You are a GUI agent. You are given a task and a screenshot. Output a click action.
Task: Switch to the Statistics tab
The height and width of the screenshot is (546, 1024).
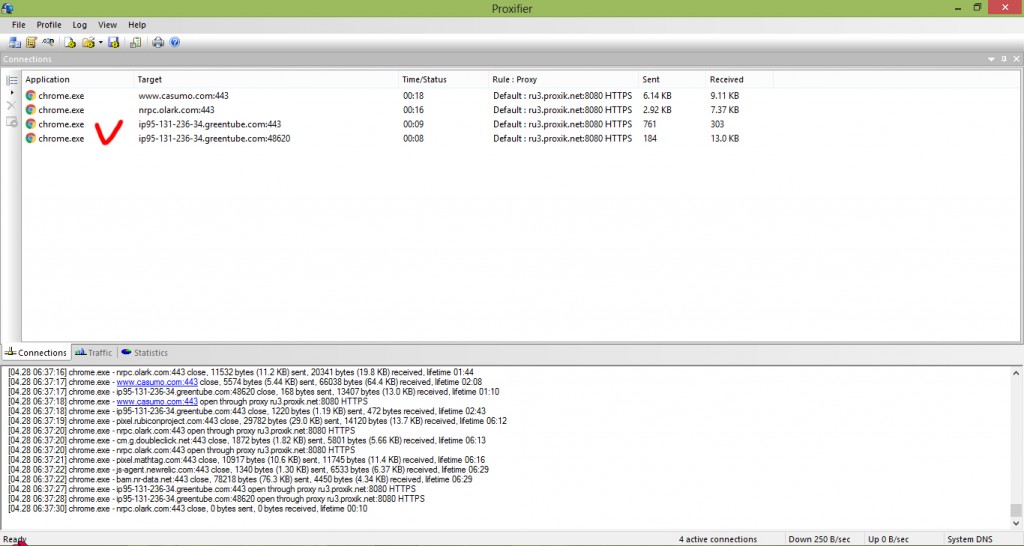pyautogui.click(x=144, y=353)
